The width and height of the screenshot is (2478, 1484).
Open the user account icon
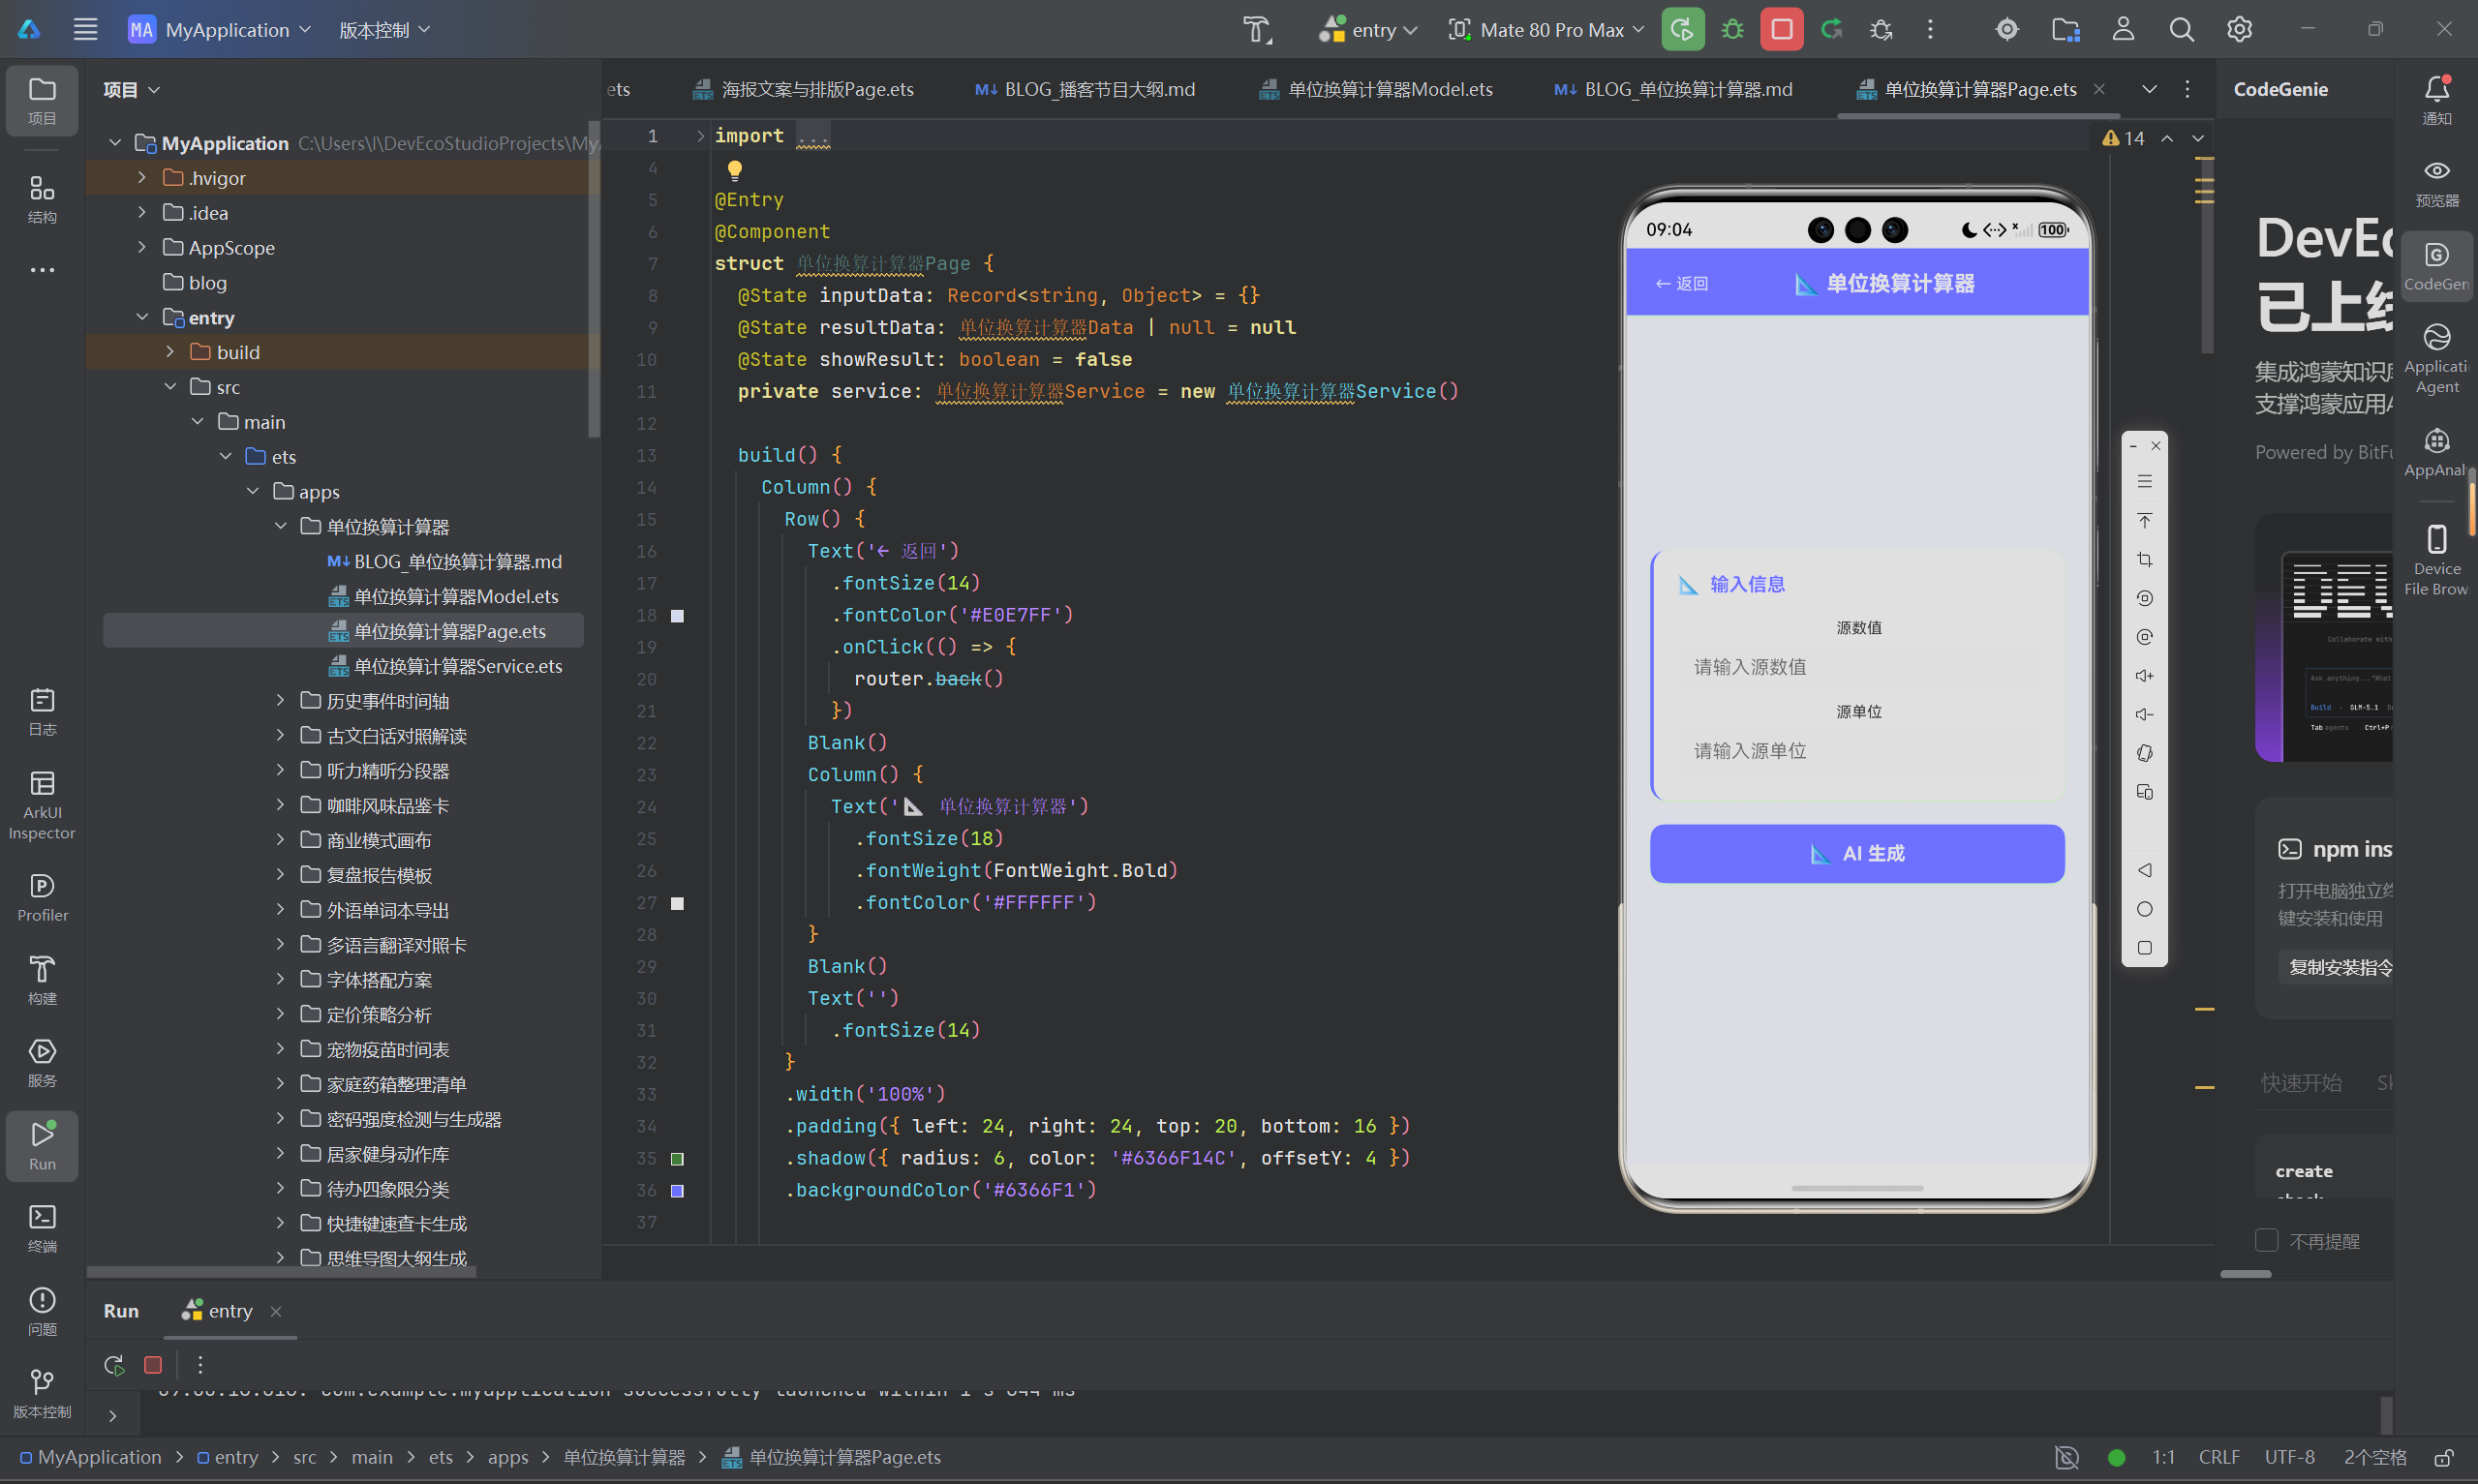[2123, 29]
